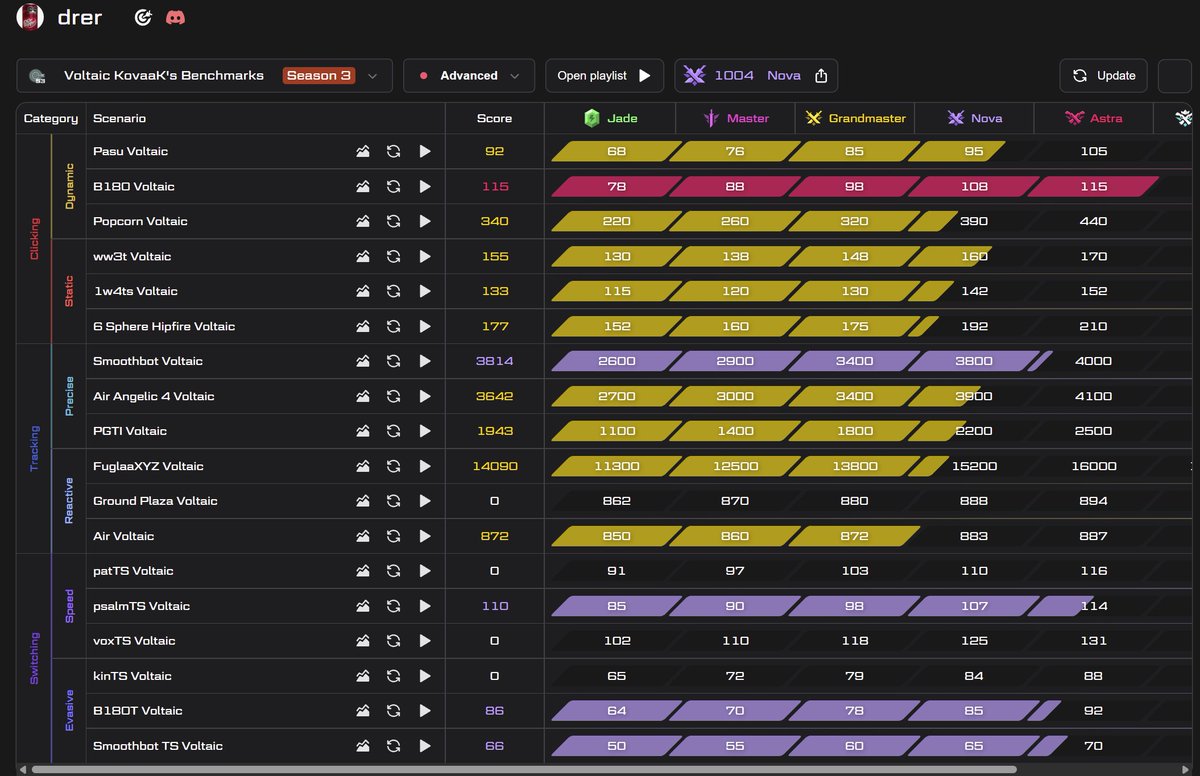The width and height of the screenshot is (1200, 776).
Task: Click the Switching category label
Action: (35, 658)
